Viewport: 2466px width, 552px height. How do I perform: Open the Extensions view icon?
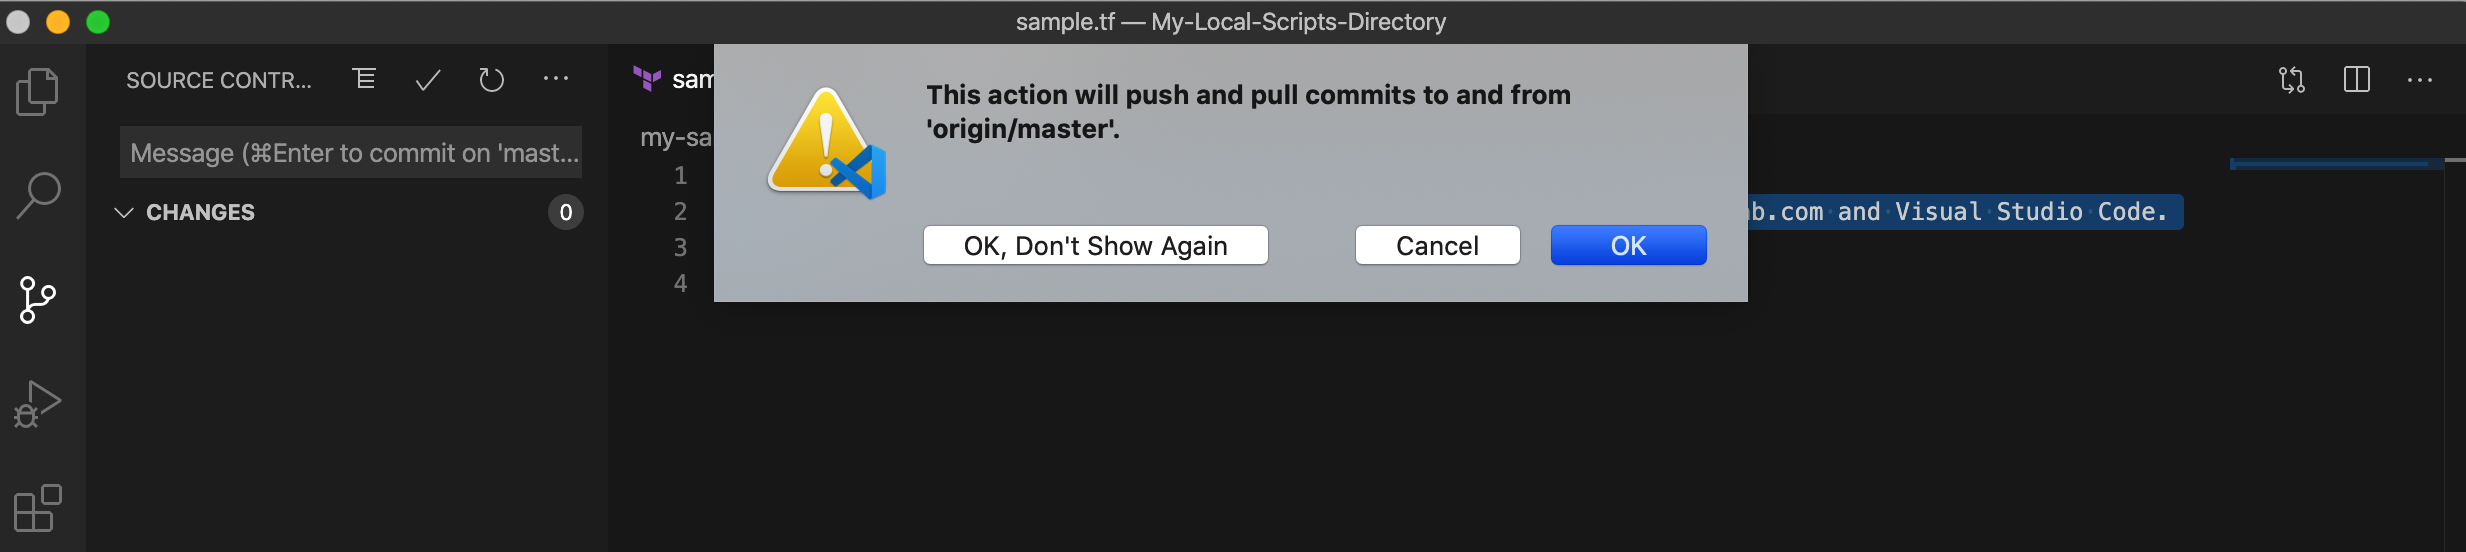click(x=38, y=508)
